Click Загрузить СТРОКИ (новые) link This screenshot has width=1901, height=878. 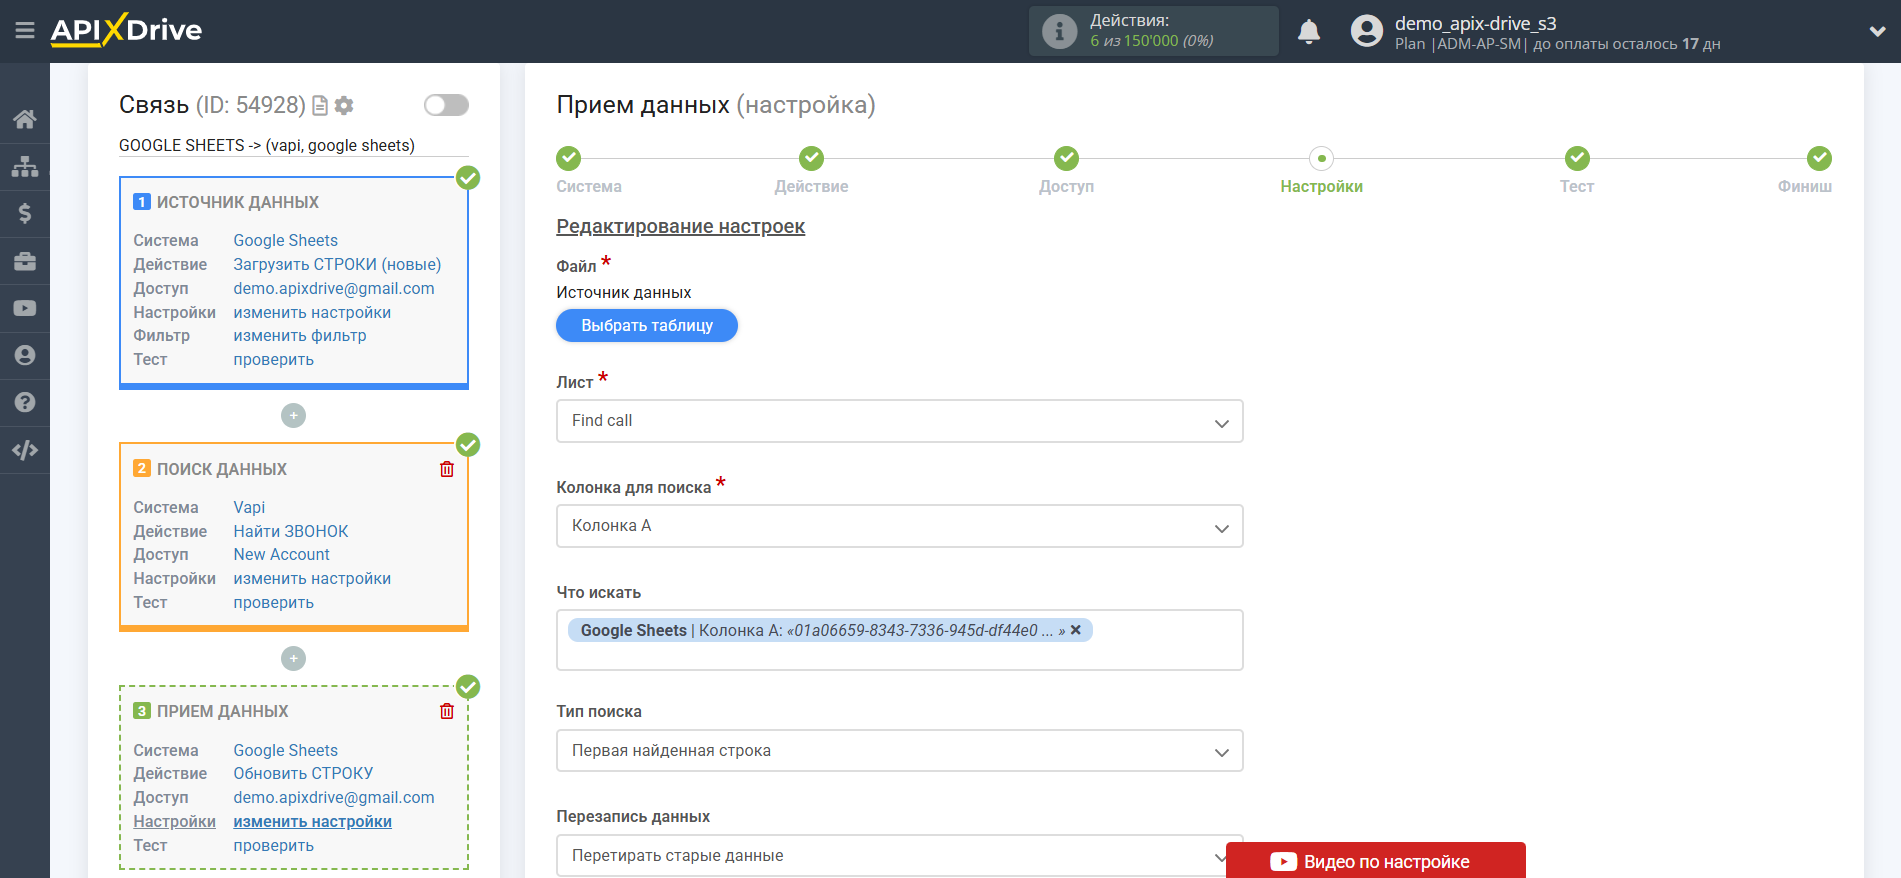[x=337, y=264]
